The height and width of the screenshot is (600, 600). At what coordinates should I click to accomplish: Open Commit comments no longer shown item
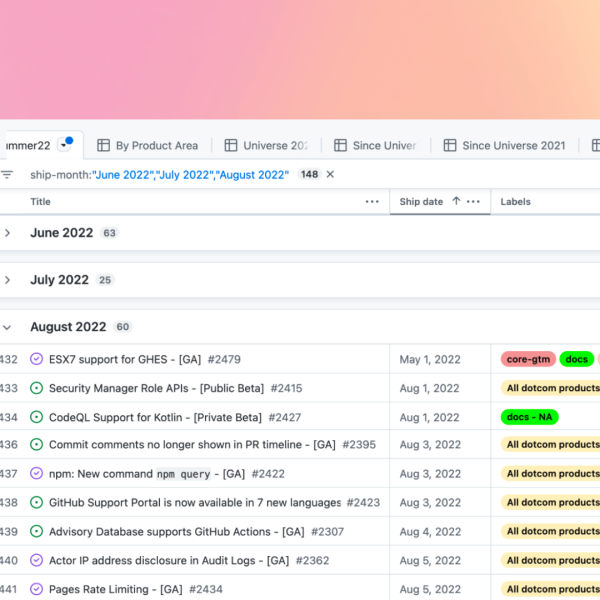coord(192,445)
